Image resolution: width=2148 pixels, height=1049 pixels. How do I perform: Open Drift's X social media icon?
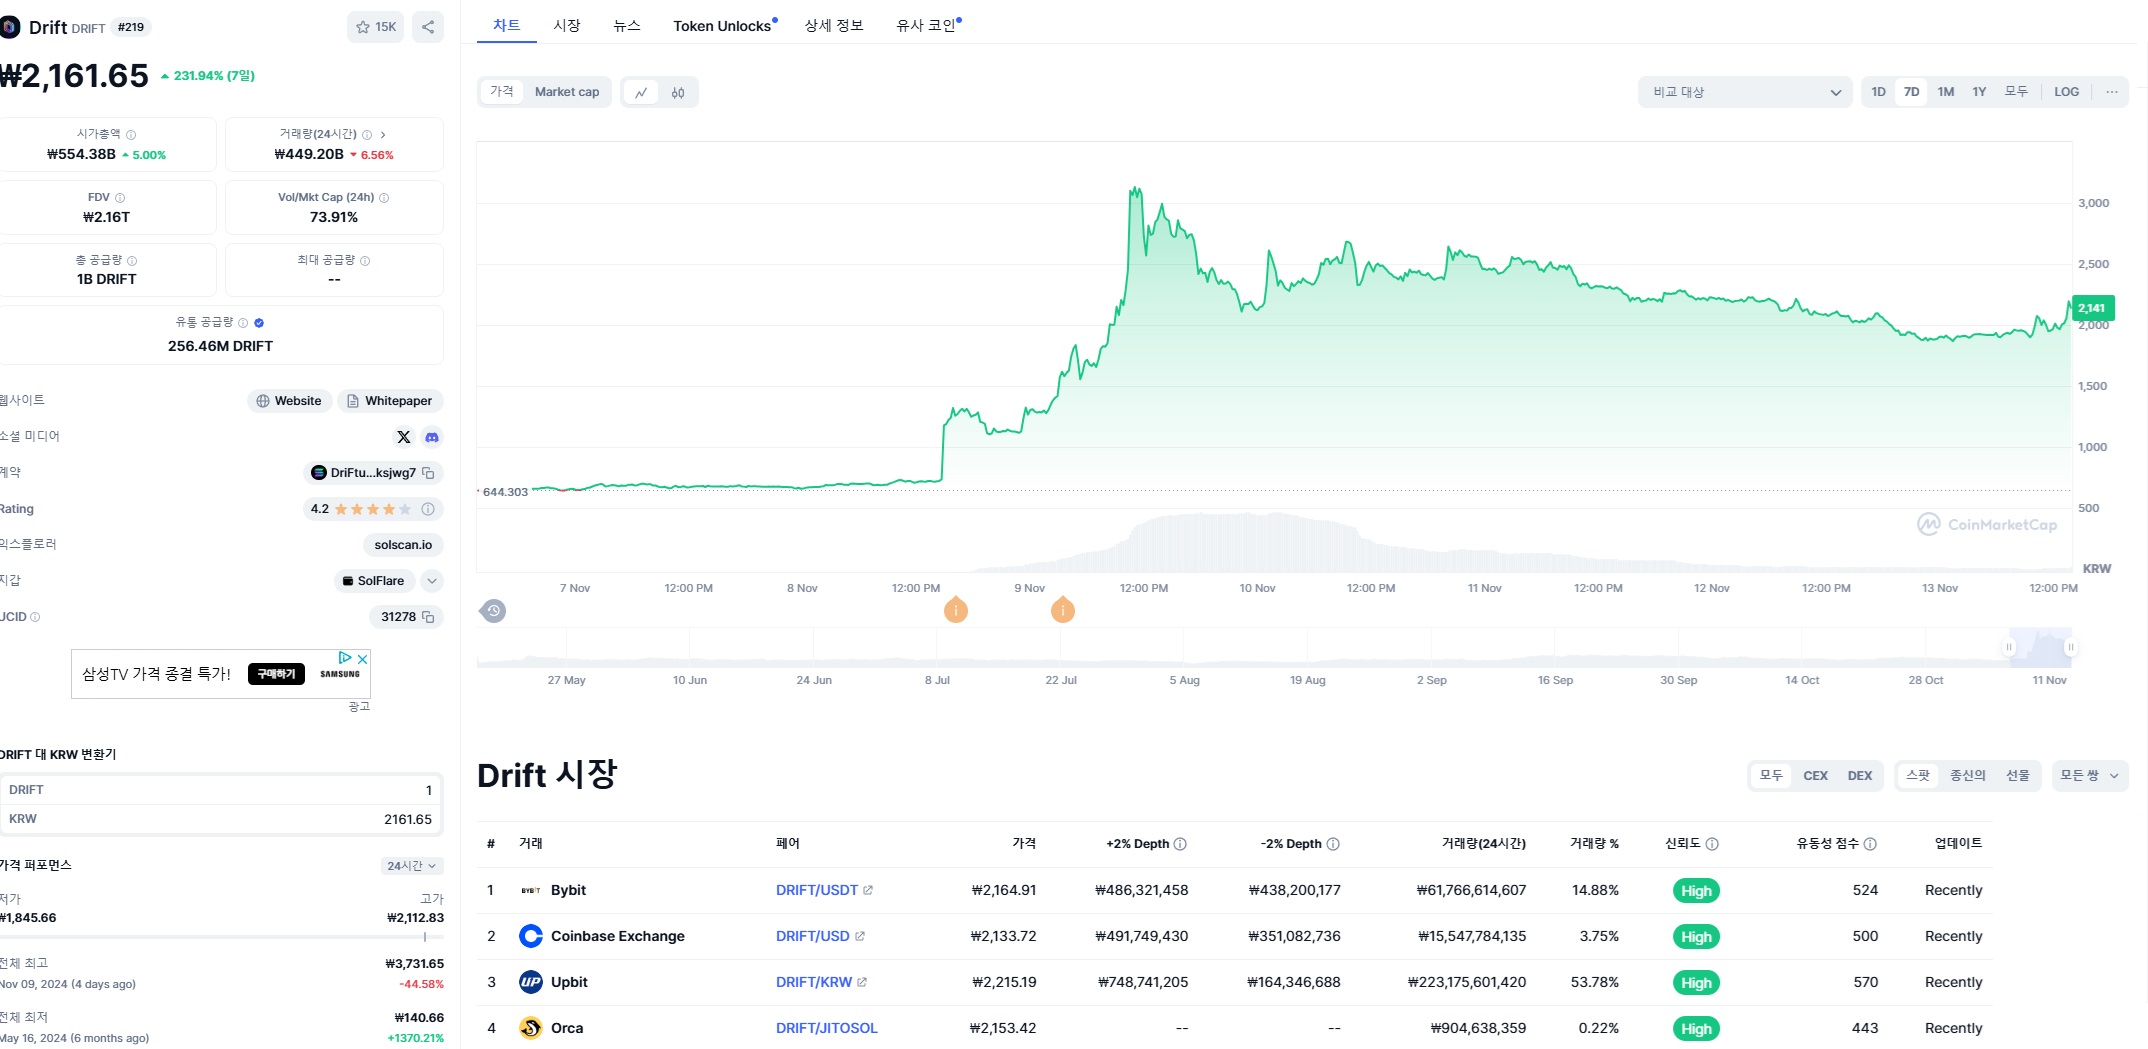coord(403,437)
